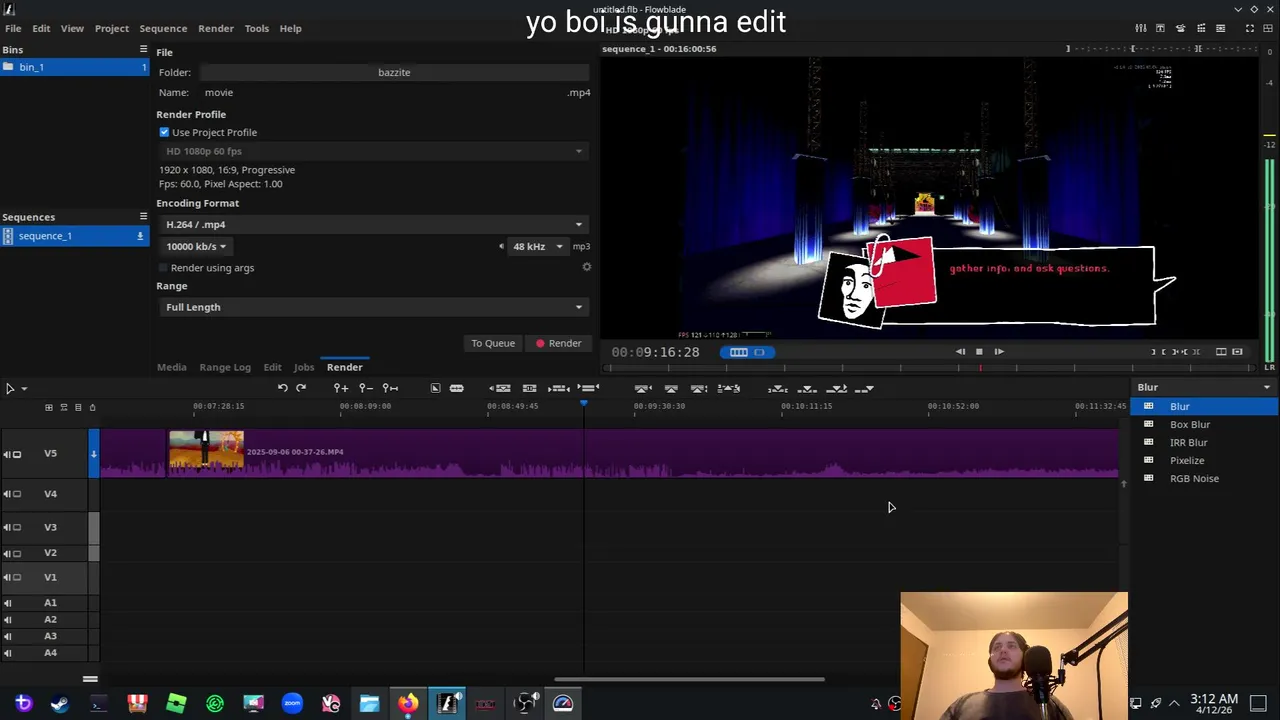Image resolution: width=1280 pixels, height=720 pixels.
Task: Click the bazzite folder chooser button
Action: (x=394, y=72)
